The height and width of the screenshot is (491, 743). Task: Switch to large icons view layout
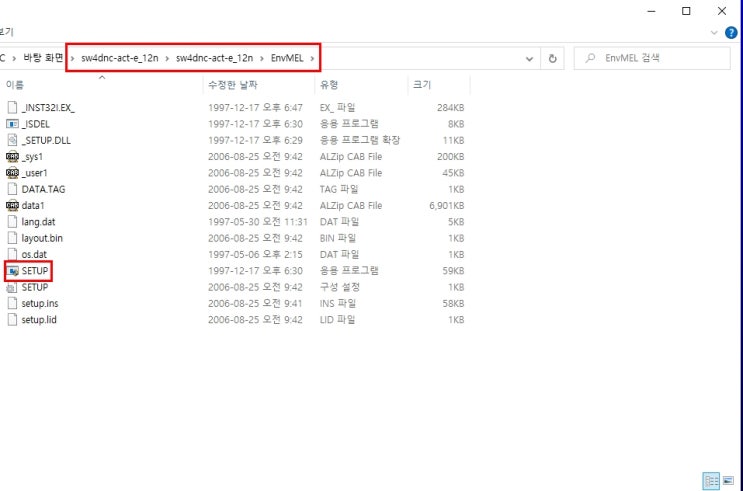pyautogui.click(x=728, y=481)
